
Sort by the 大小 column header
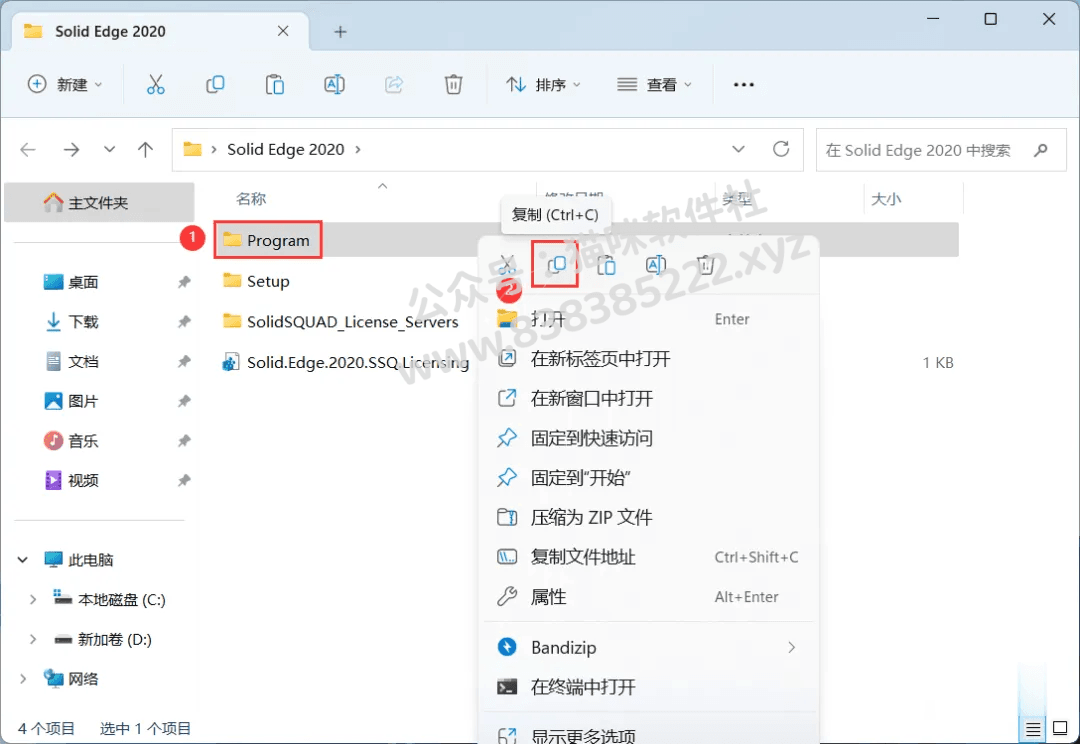click(x=886, y=199)
